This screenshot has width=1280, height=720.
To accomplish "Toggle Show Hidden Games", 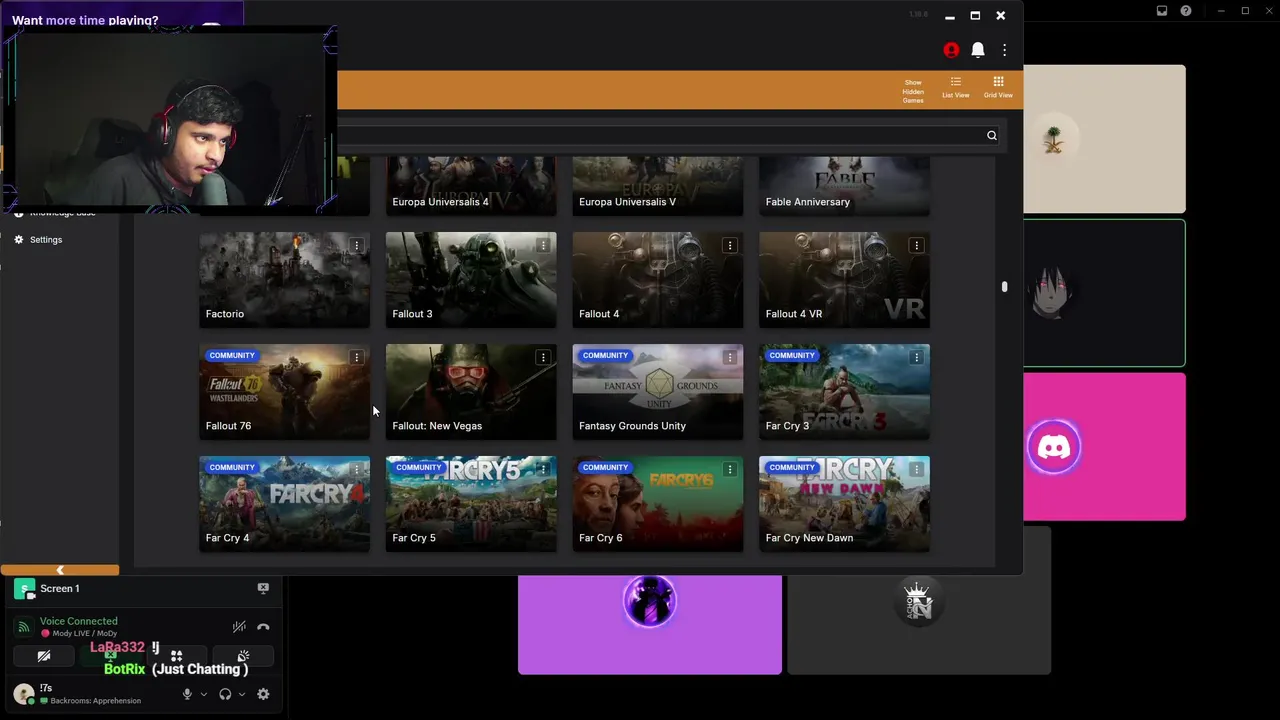I will click(913, 91).
